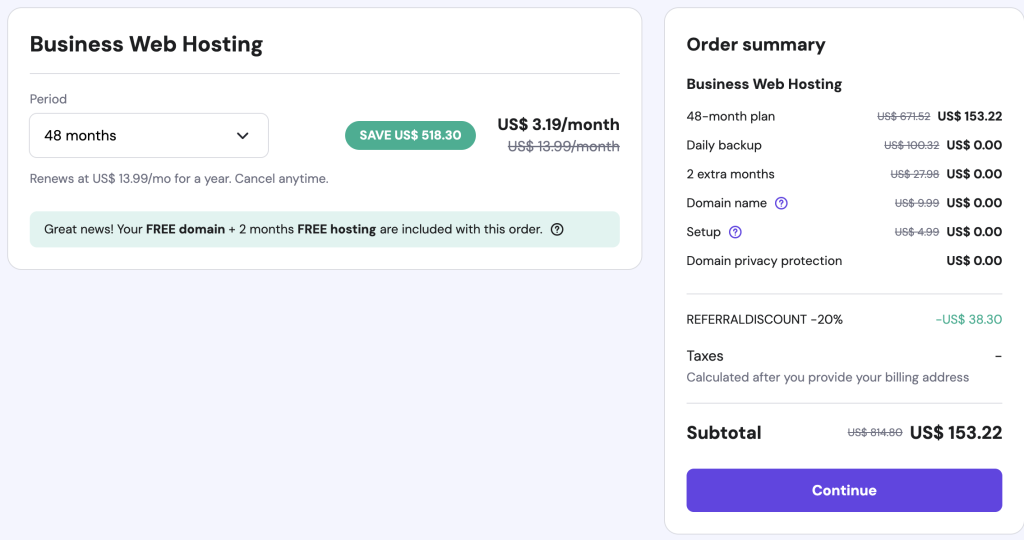Click the question mark icon next to Setup
Screen dimensions: 1024x540
(x=735, y=232)
